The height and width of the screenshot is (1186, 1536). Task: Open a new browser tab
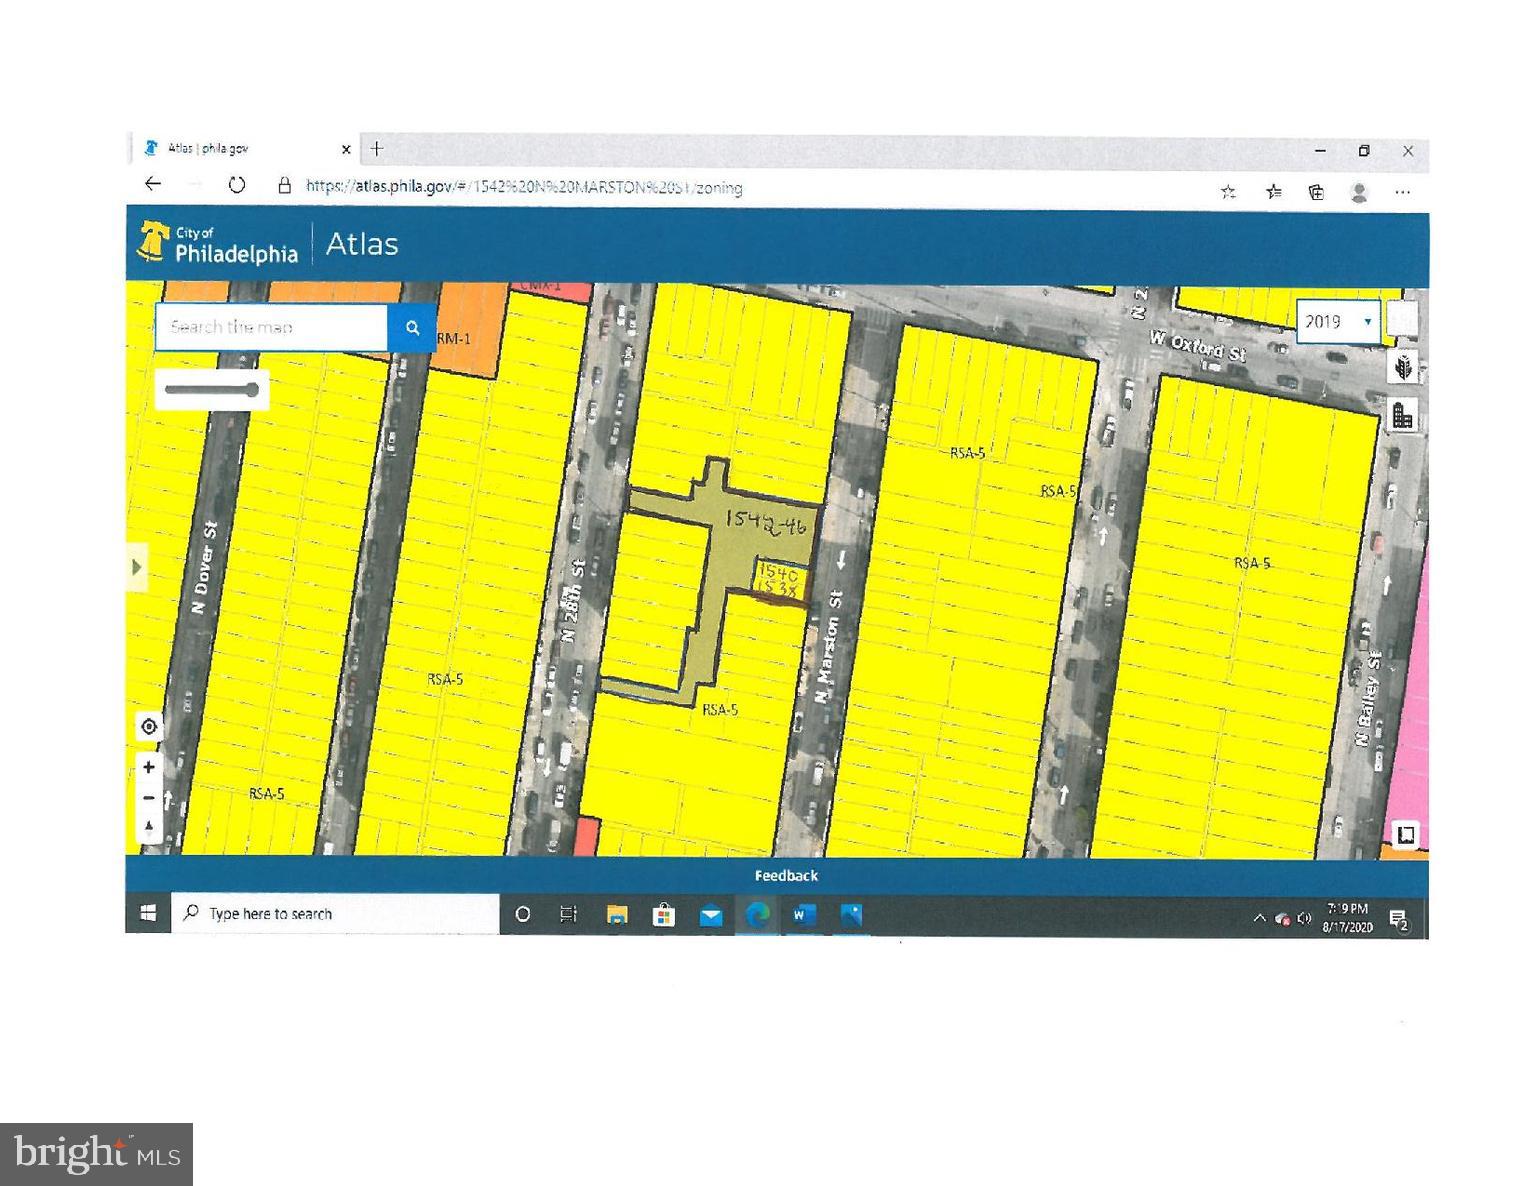[x=377, y=149]
